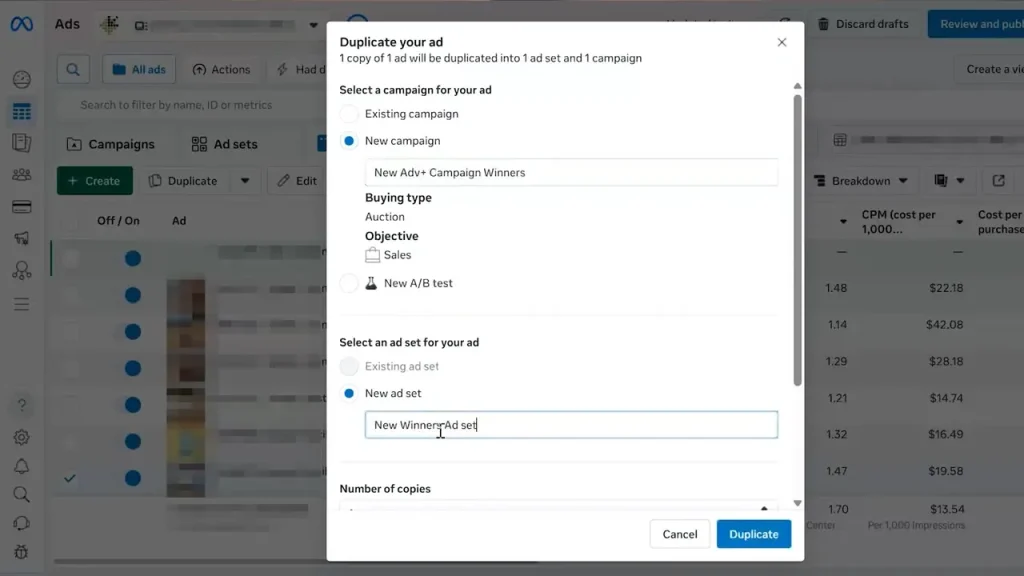Click the export share icon right of Breakdown
Screen dimensions: 1024x576
pyautogui.click(x=999, y=181)
